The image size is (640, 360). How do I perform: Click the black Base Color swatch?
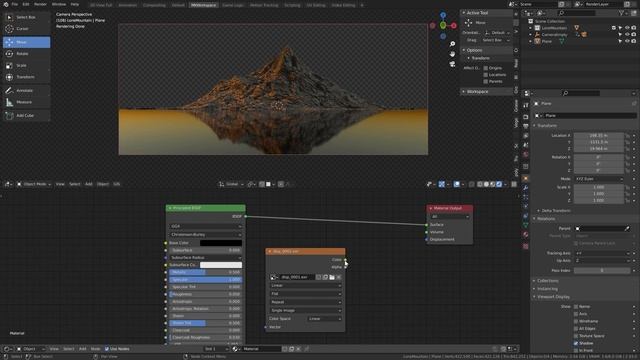(x=221, y=243)
